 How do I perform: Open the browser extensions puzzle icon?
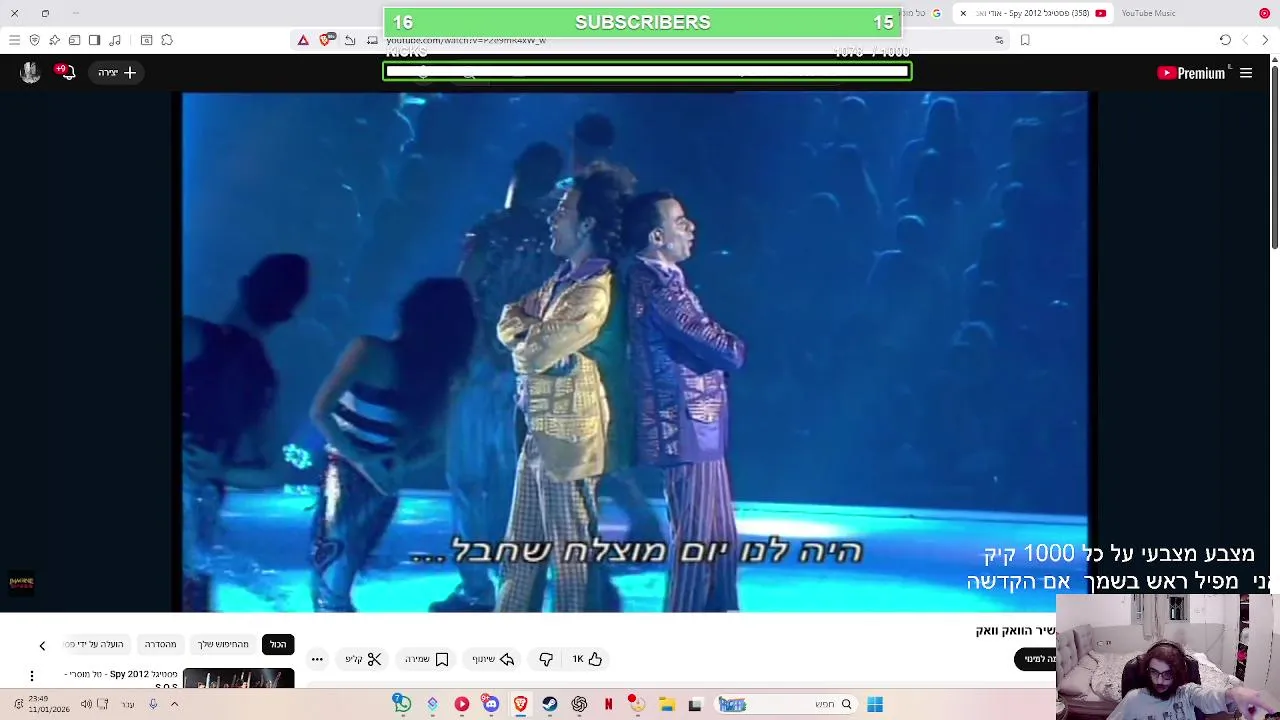167,40
